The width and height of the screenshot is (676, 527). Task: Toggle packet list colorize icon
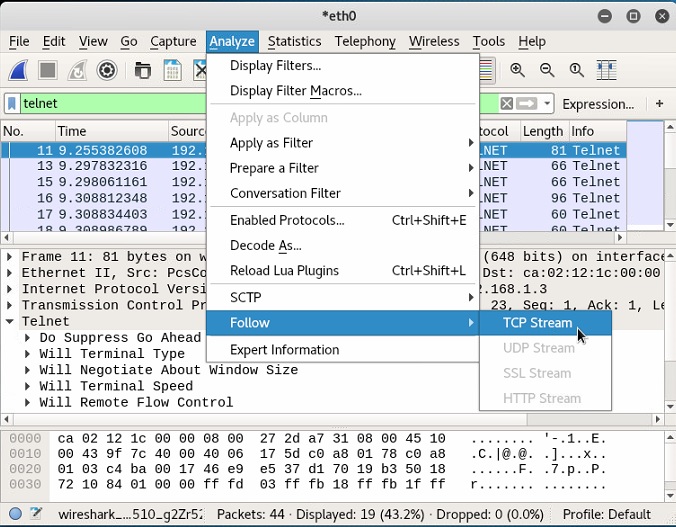486,70
